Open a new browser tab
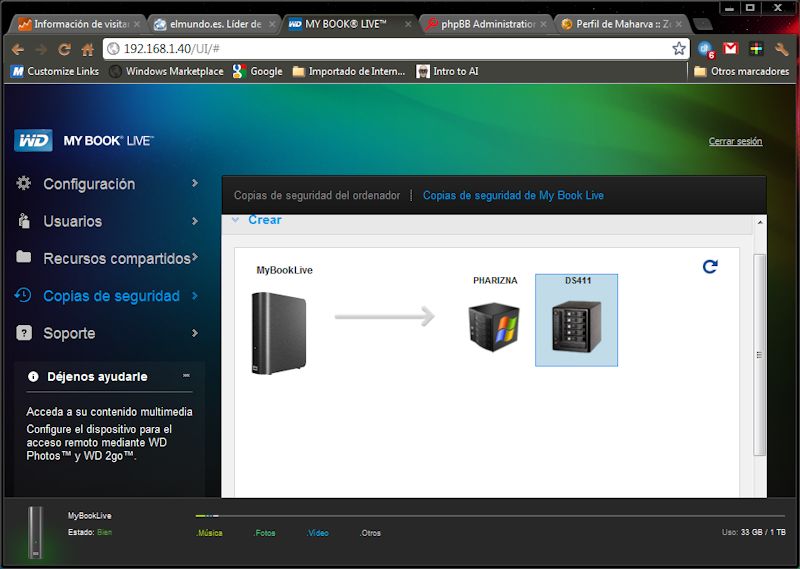Screen dimensions: 800x569 [x=703, y=24]
